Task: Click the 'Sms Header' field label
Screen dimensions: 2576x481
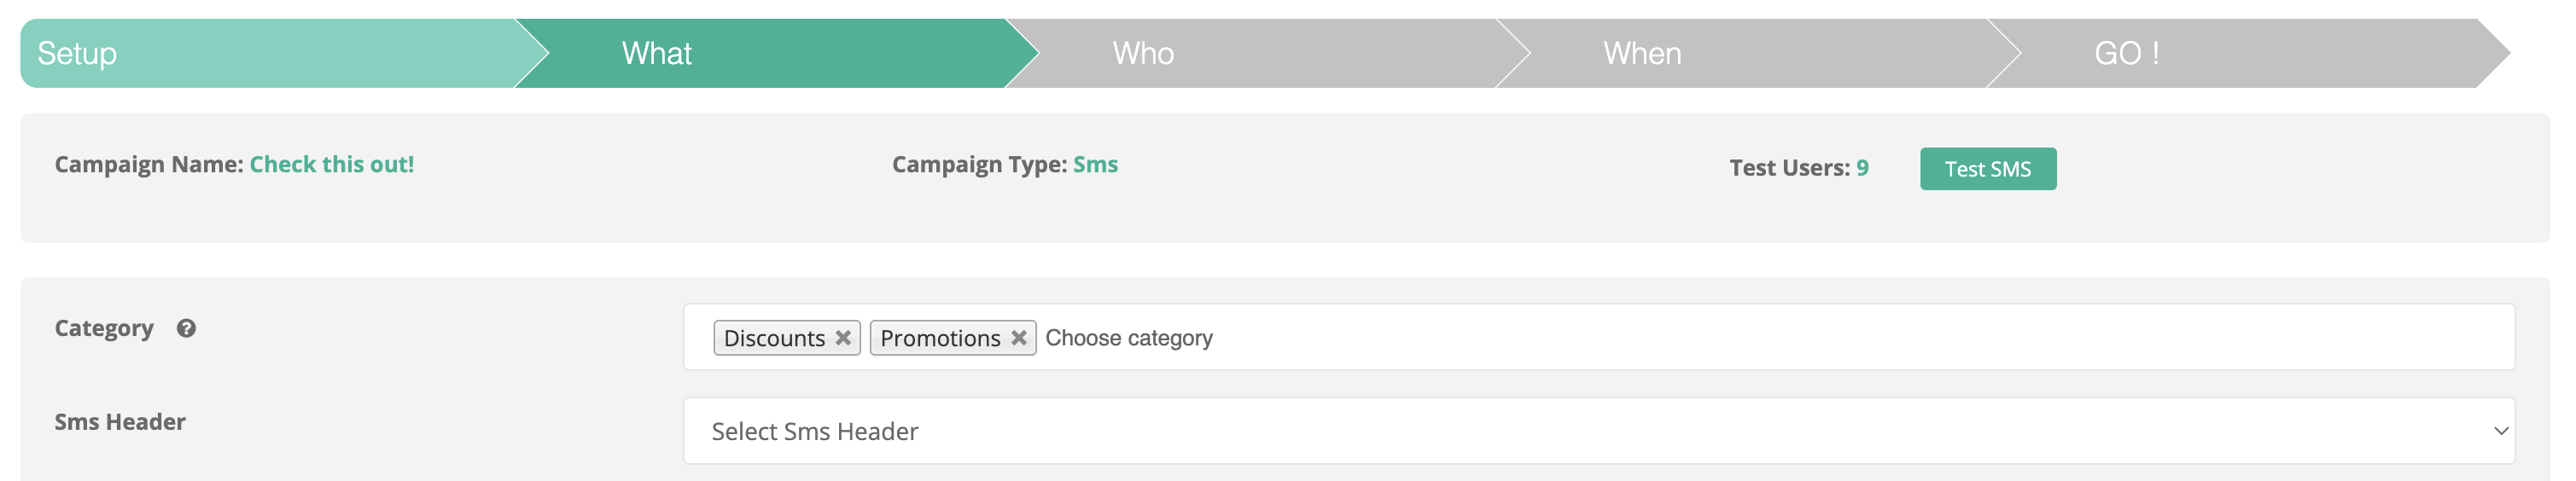Action: 120,422
